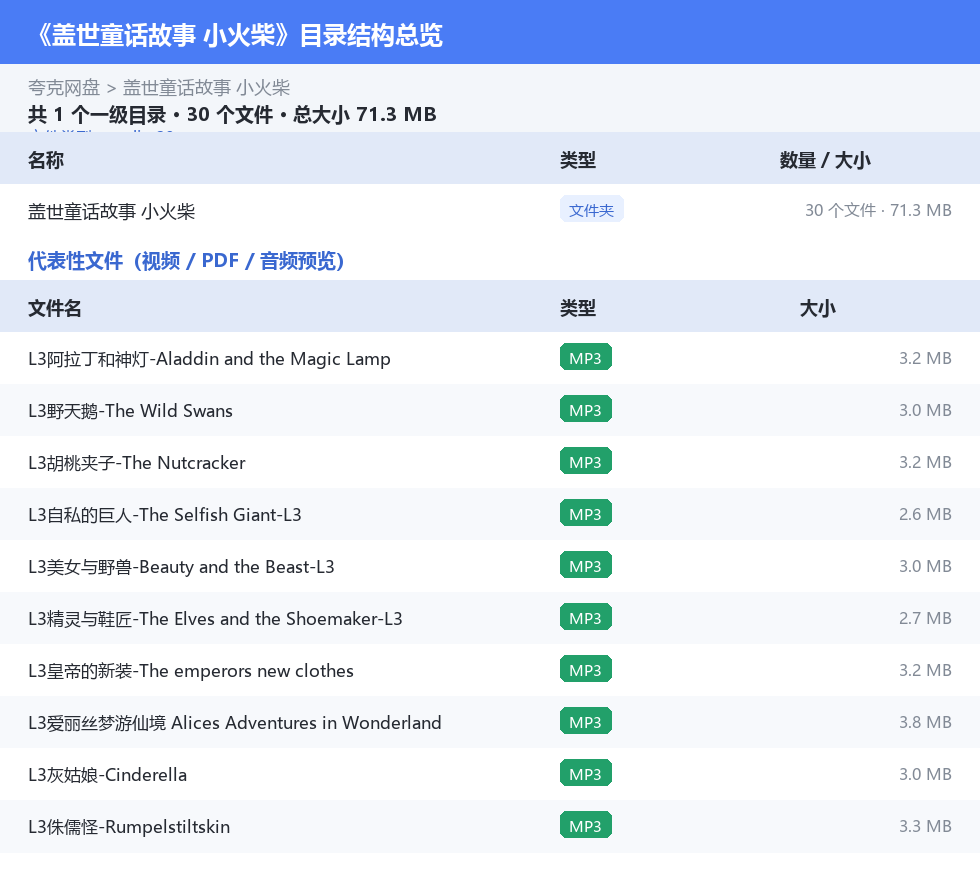Click MP3 badge on The Nutcracker row

click(586, 461)
